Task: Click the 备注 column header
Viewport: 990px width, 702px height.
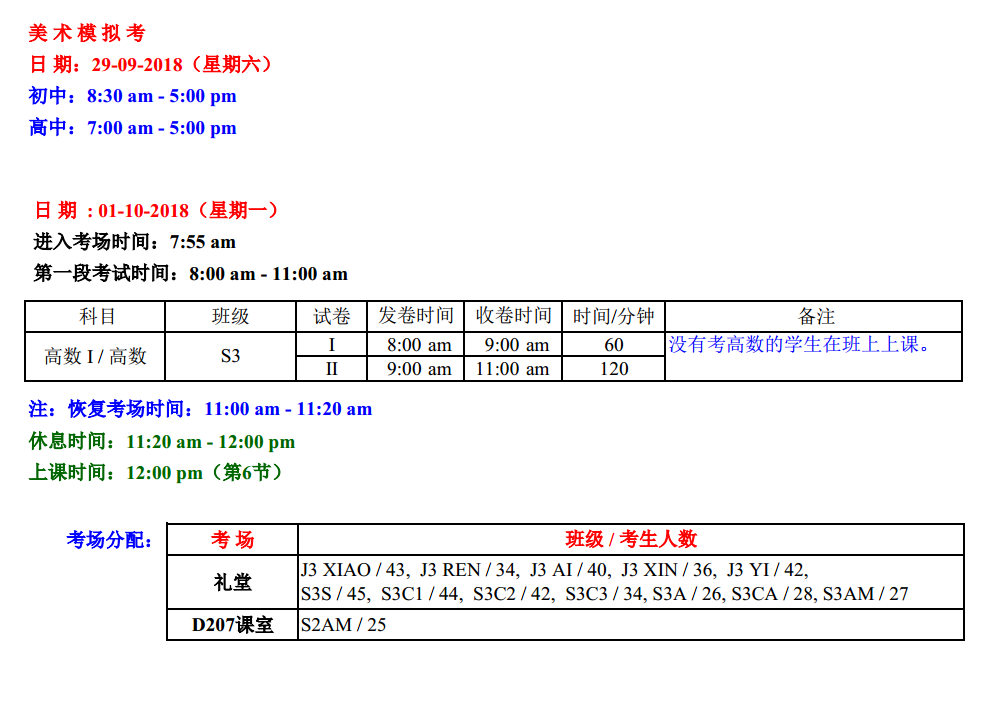Action: pos(815,316)
